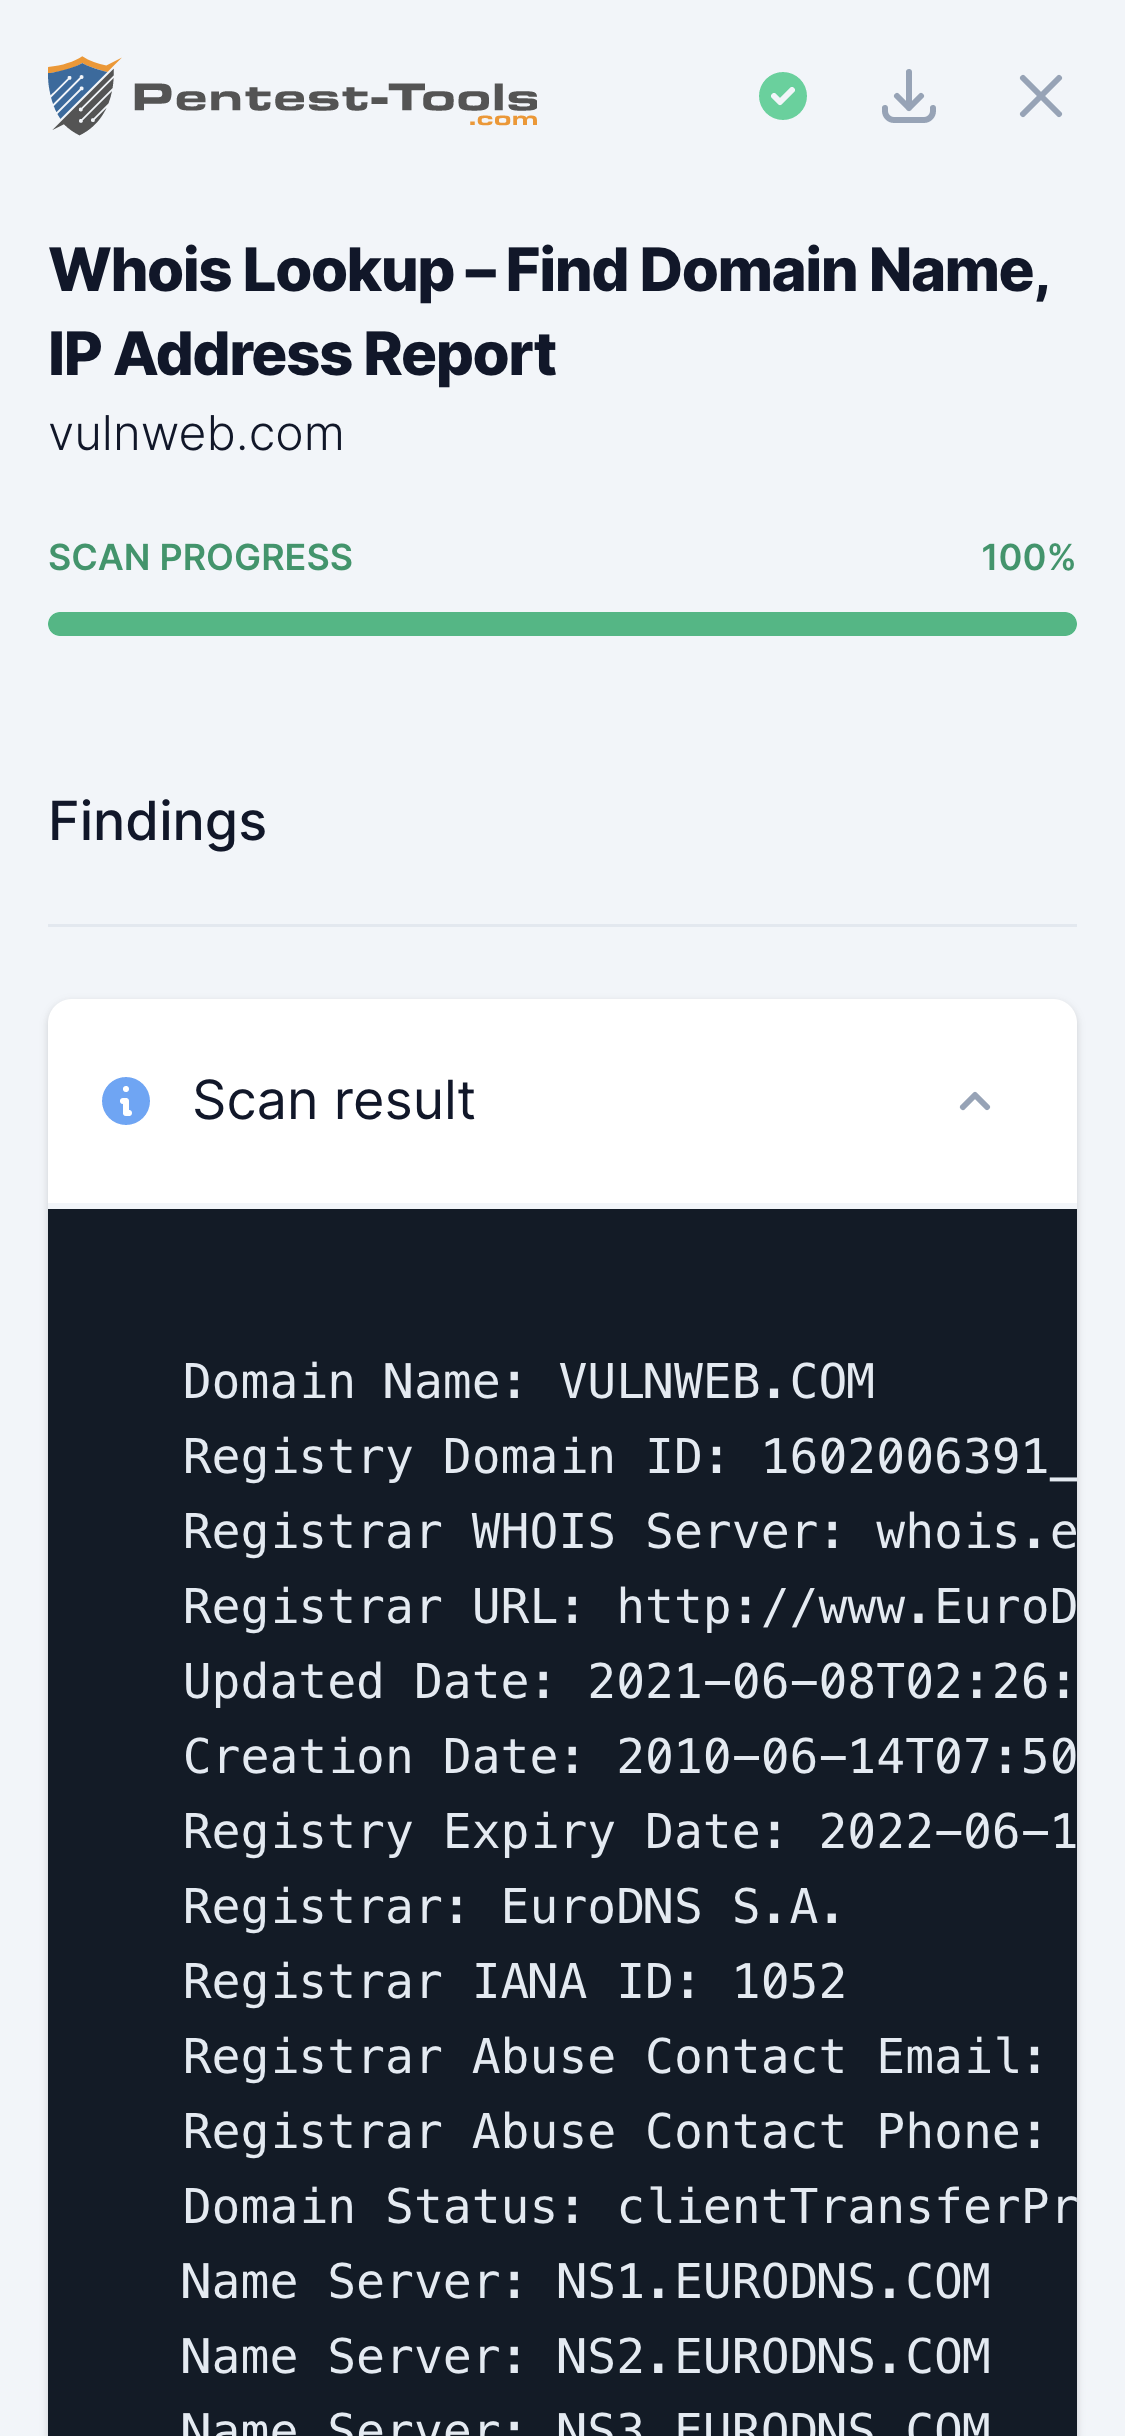Click the 100% progress percentage
The height and width of the screenshot is (2436, 1125).
(x=1029, y=557)
